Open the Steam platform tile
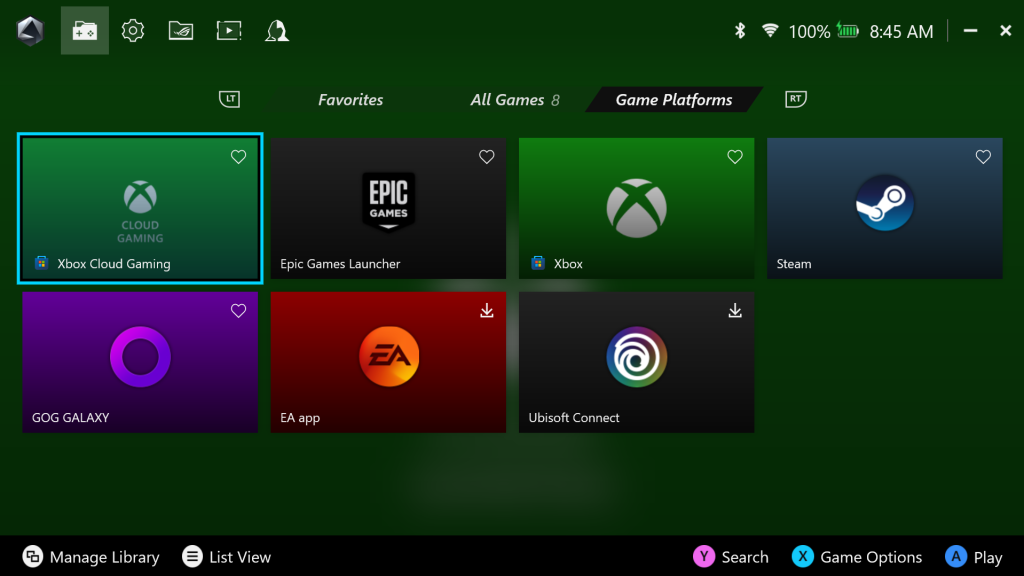 pos(884,208)
